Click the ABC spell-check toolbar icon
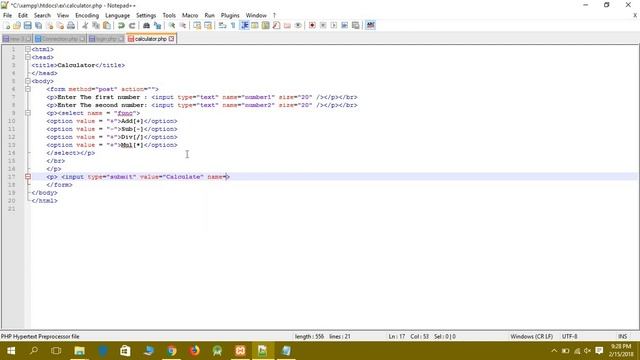Image resolution: width=640 pixels, height=360 pixels. pos(370,25)
